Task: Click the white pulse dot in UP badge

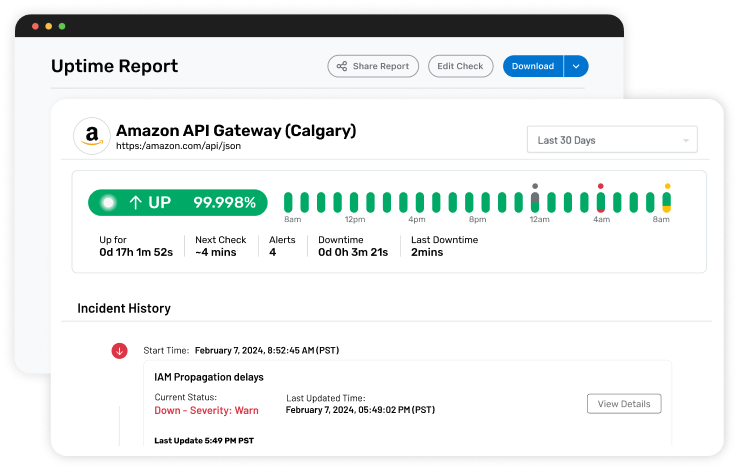Action: click(x=109, y=203)
